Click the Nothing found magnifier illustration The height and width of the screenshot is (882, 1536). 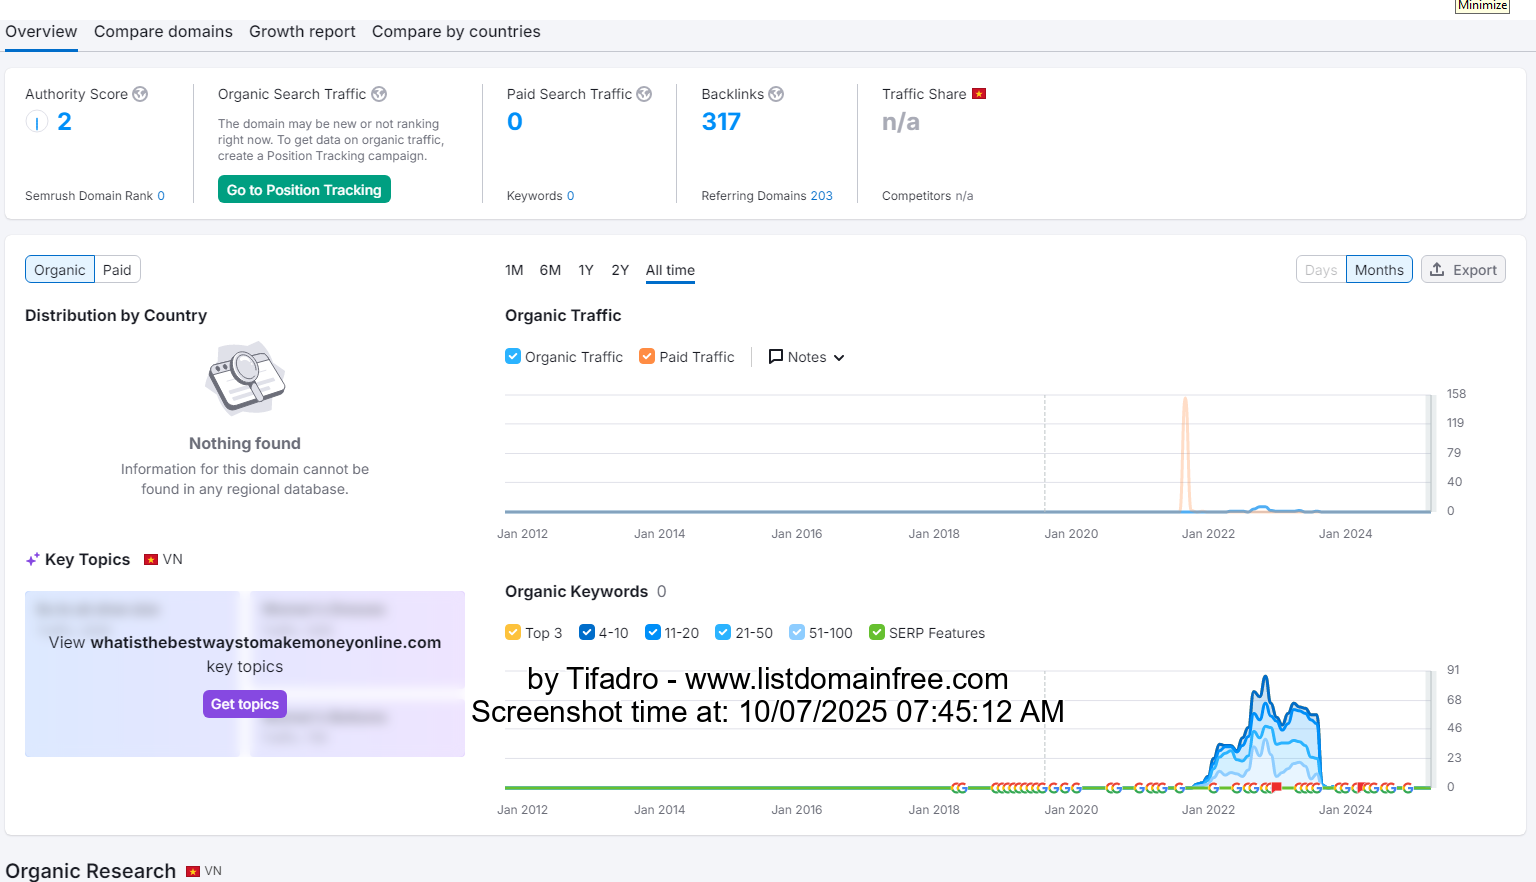tap(245, 378)
